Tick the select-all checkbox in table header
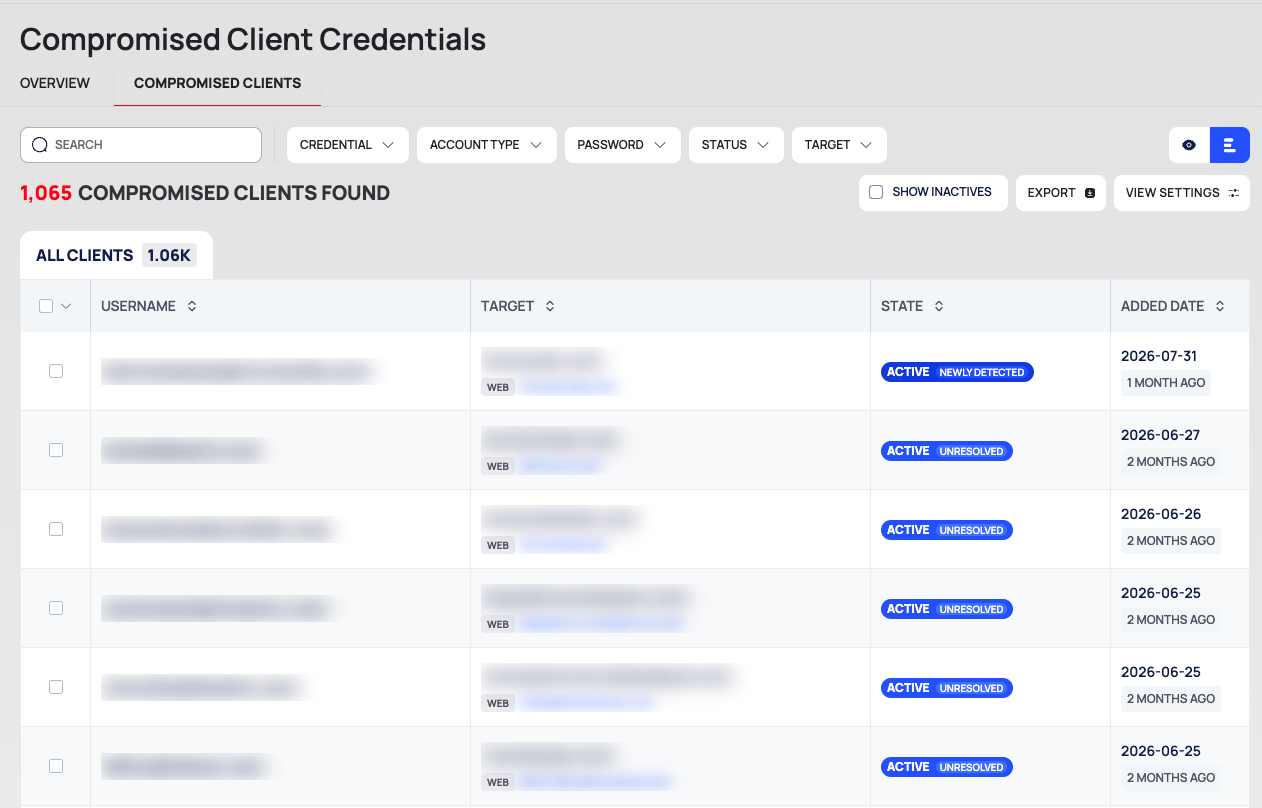 coord(46,306)
